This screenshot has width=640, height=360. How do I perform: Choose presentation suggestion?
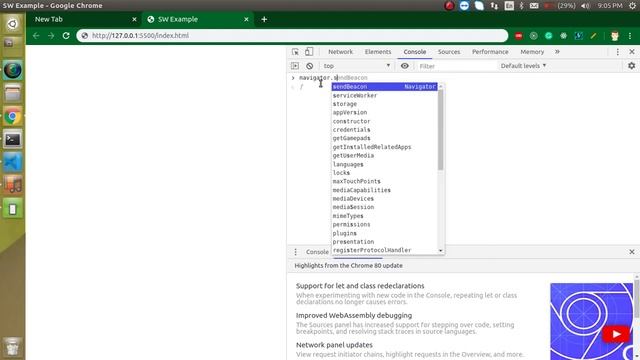pyautogui.click(x=384, y=242)
